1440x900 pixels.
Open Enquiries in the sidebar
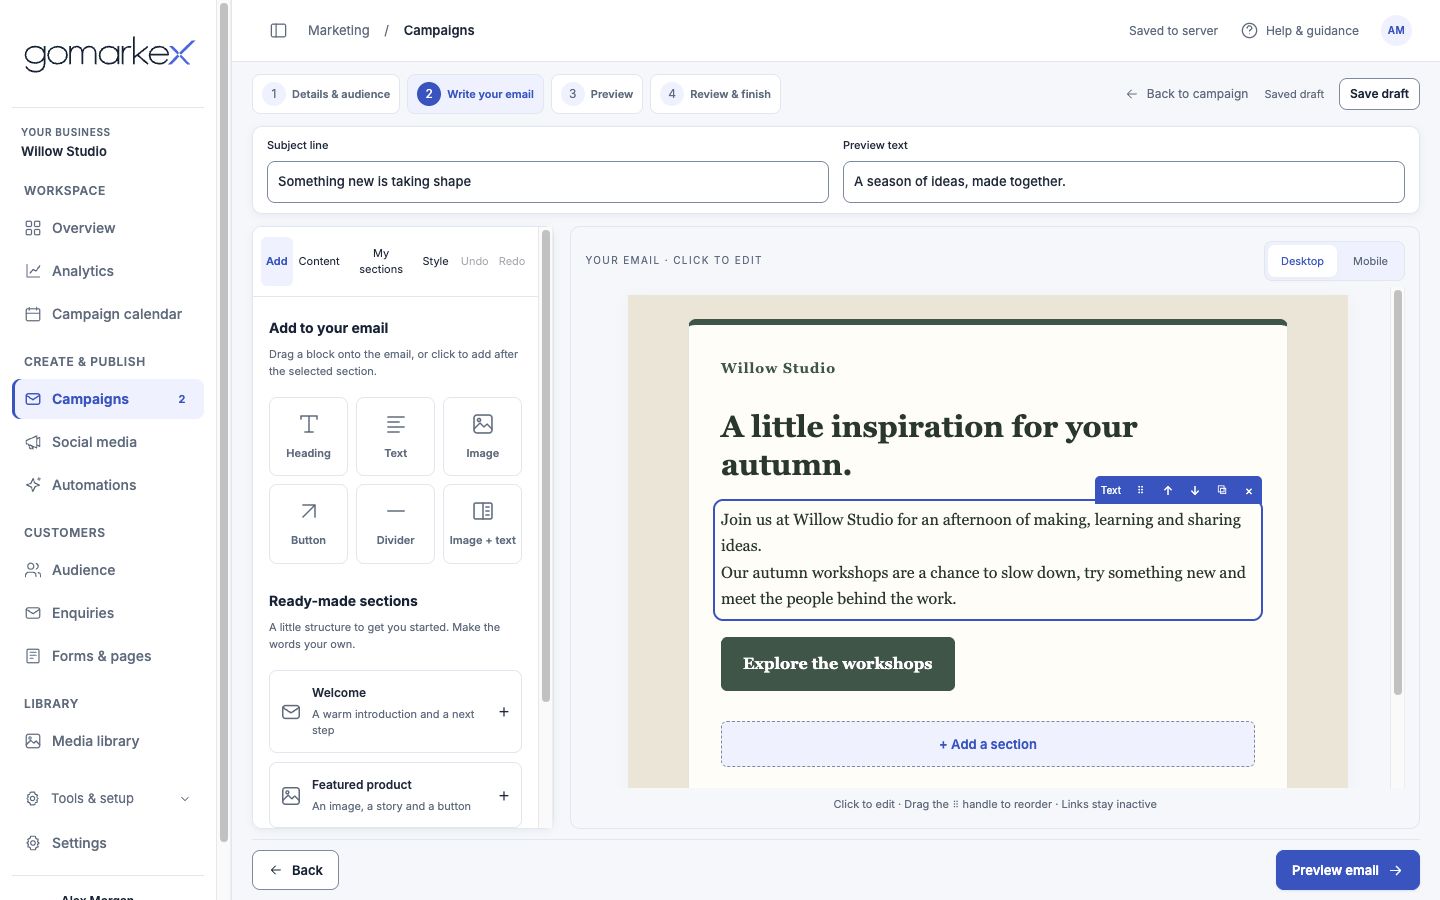108,613
